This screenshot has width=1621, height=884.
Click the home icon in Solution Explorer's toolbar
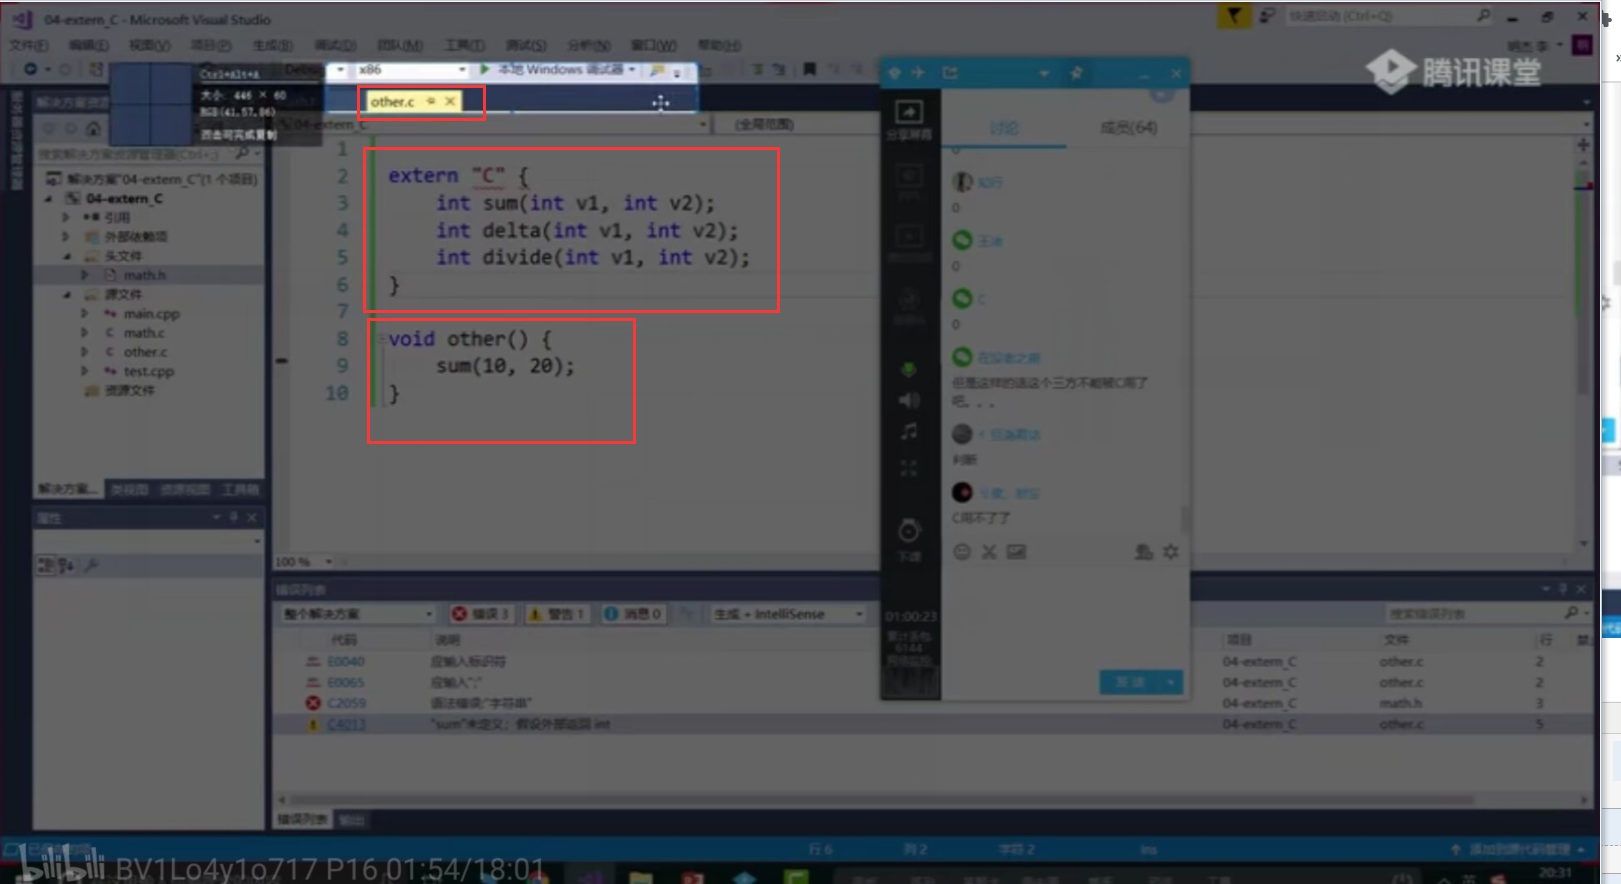(x=94, y=128)
